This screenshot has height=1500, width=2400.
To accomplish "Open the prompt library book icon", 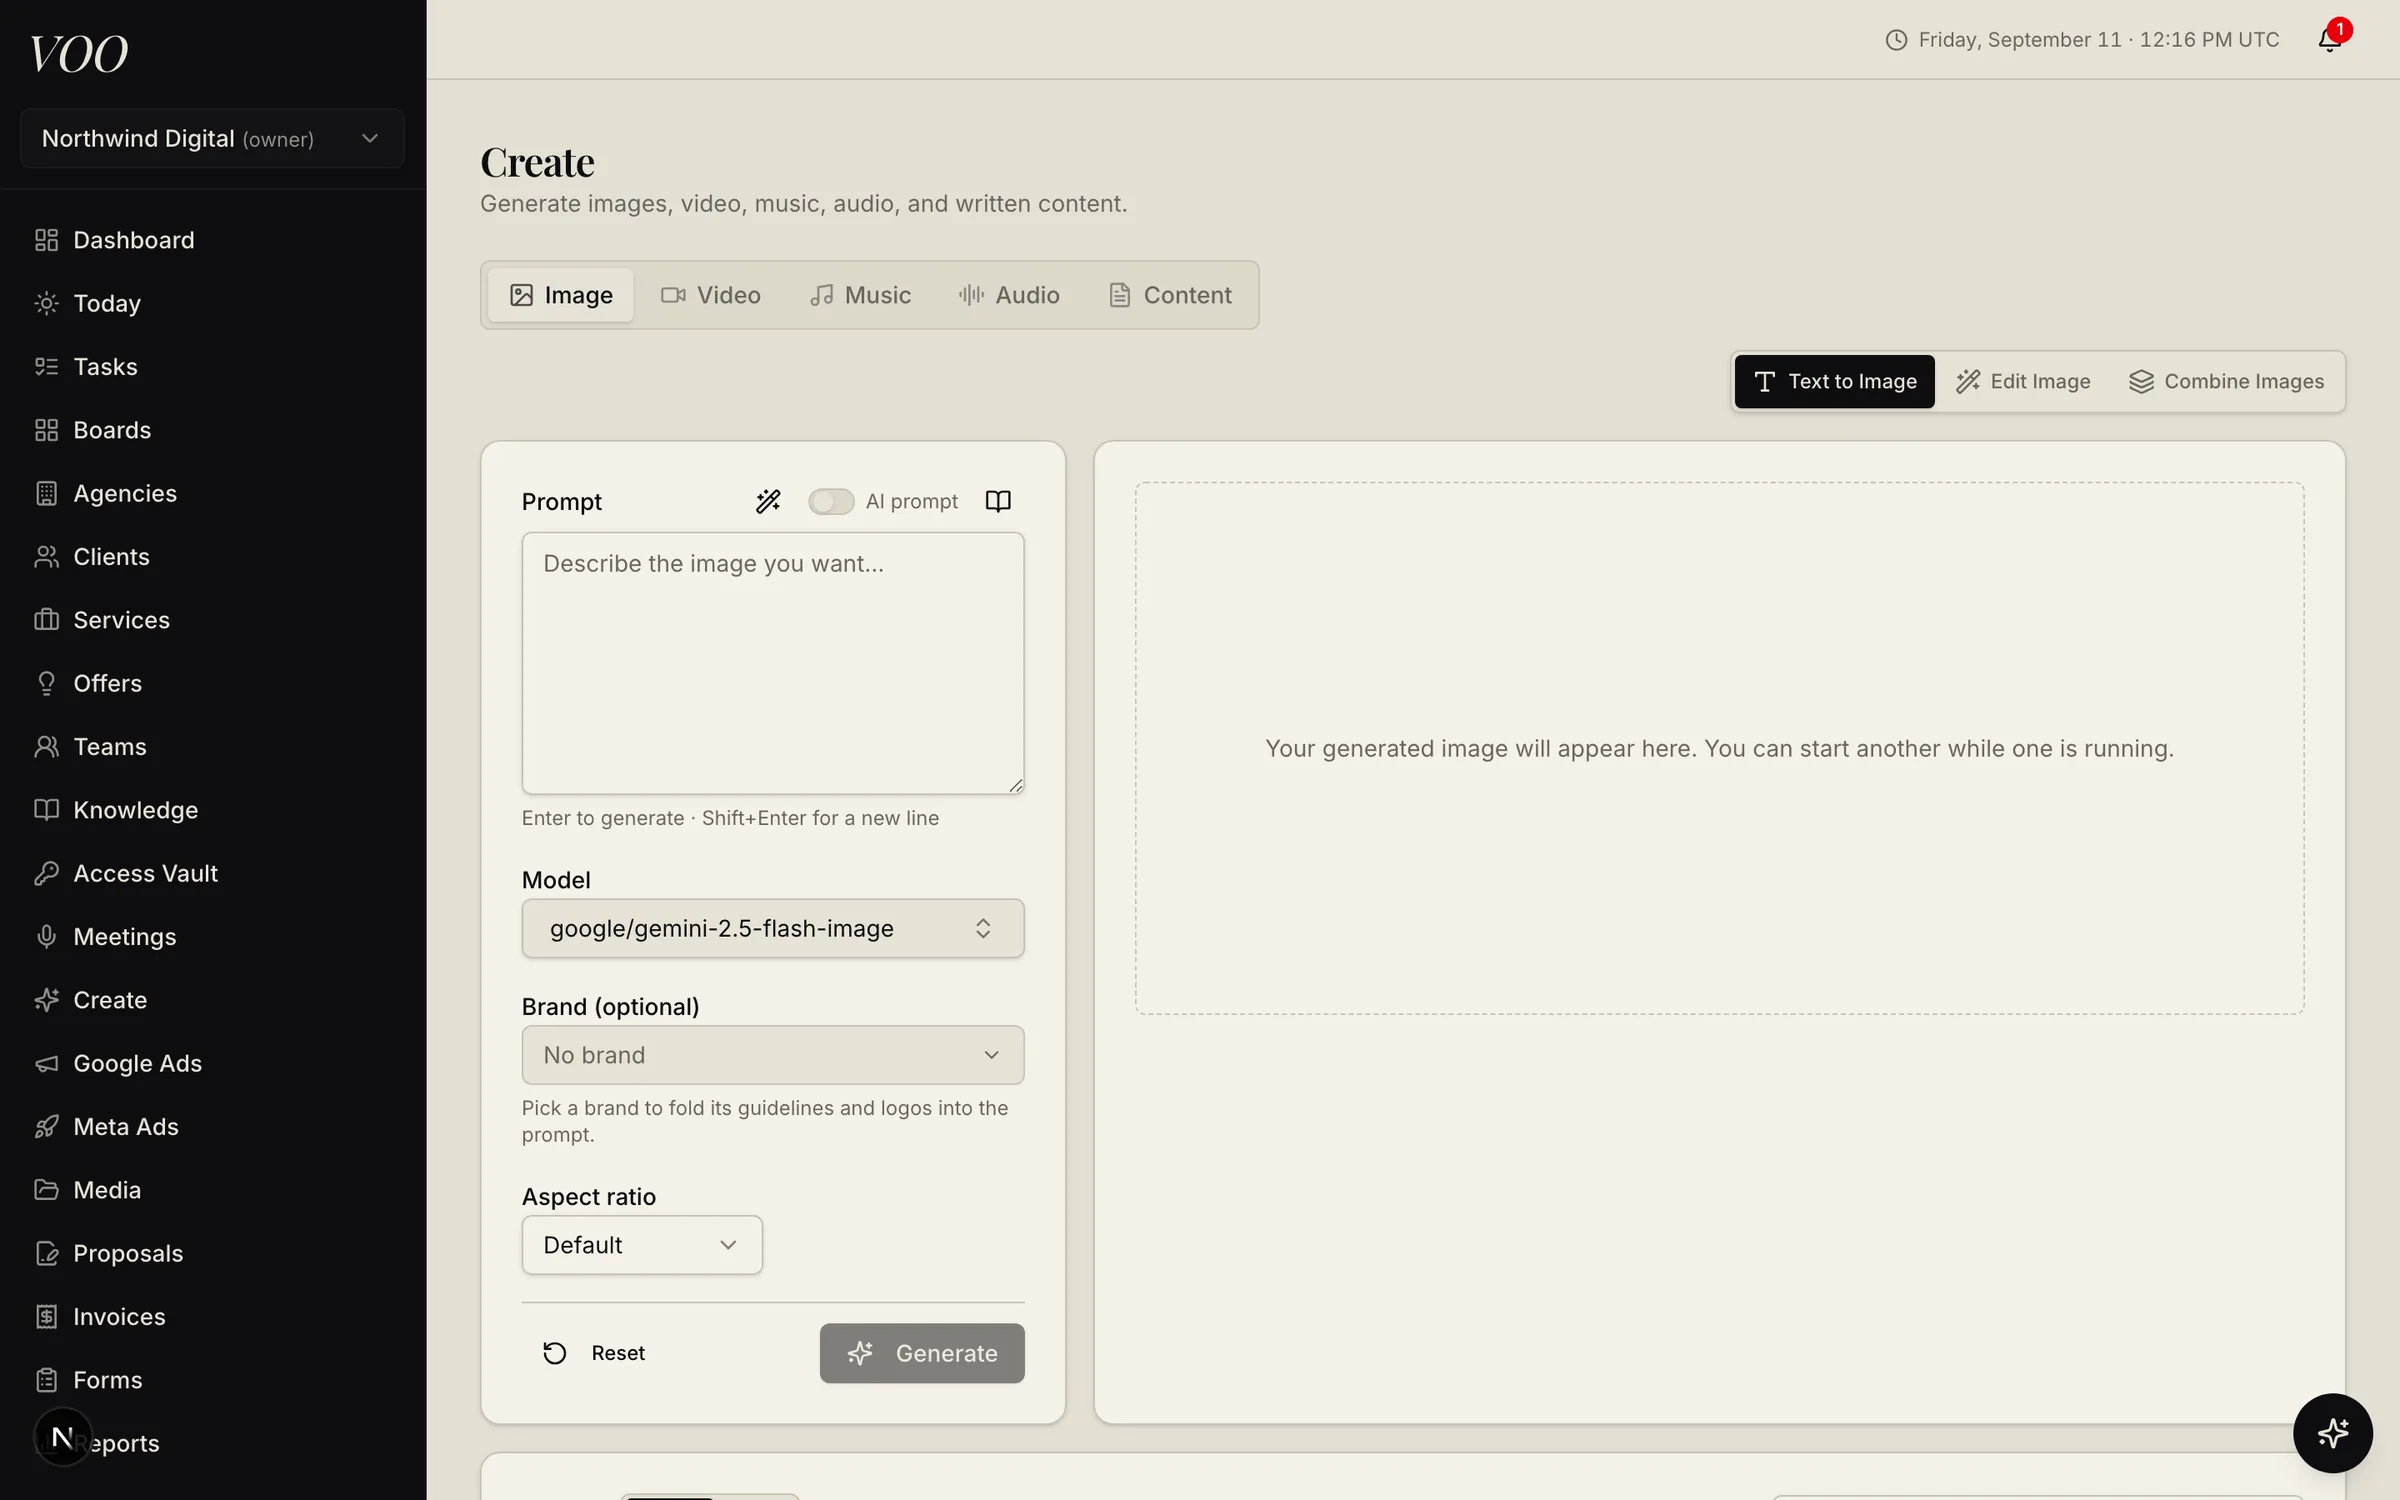I will (x=998, y=501).
